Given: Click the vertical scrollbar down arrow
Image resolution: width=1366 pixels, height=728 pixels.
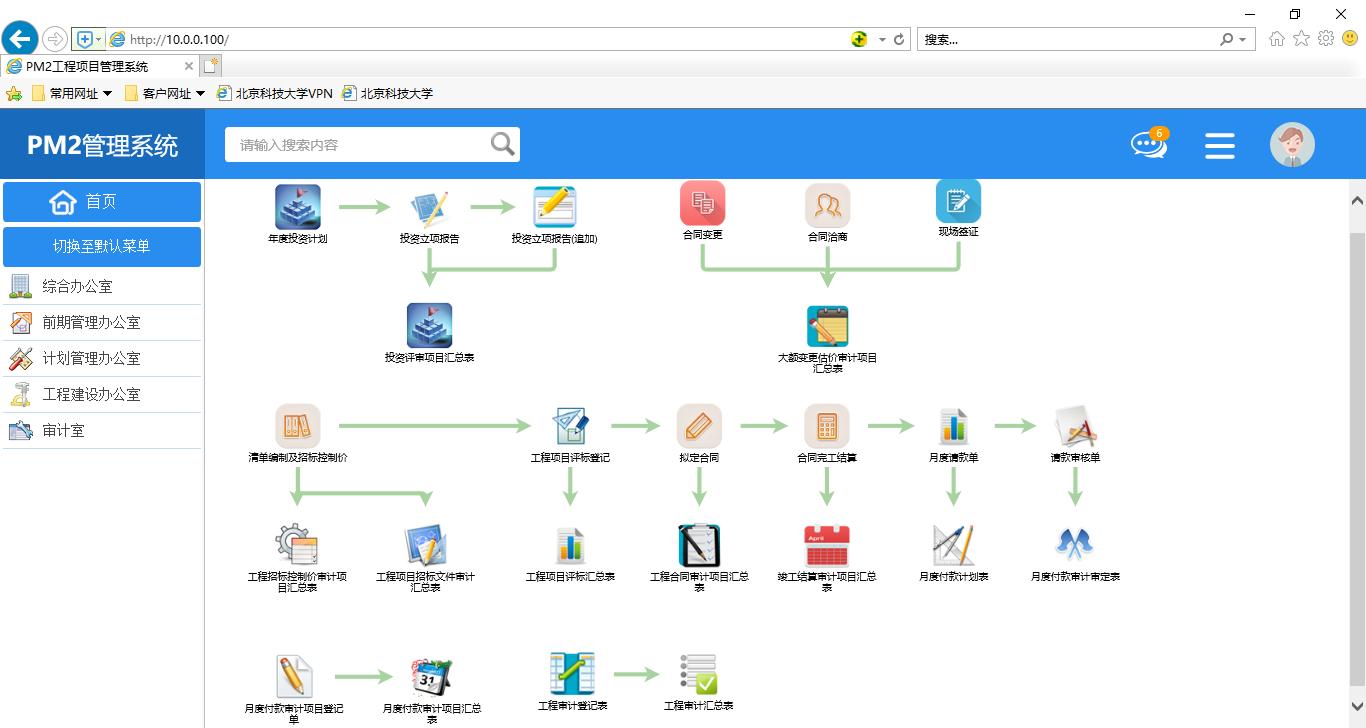Looking at the screenshot, I should click(x=1357, y=707).
